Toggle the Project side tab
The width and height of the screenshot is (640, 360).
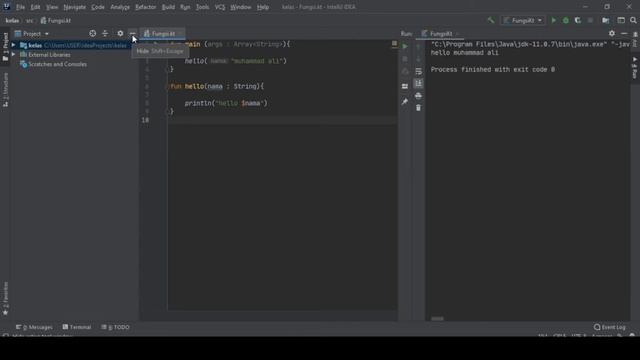(5, 47)
